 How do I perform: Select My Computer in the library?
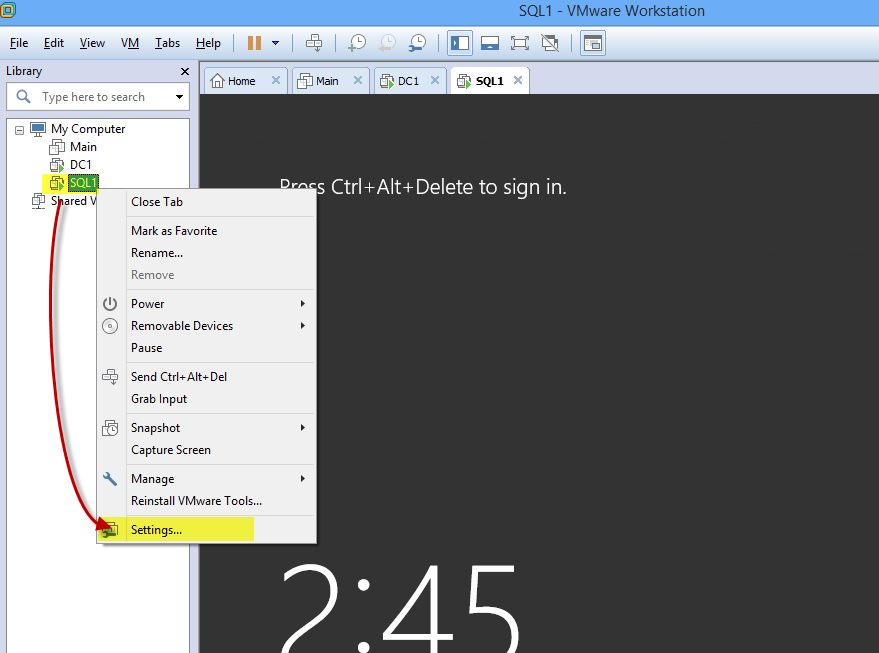[x=88, y=129]
